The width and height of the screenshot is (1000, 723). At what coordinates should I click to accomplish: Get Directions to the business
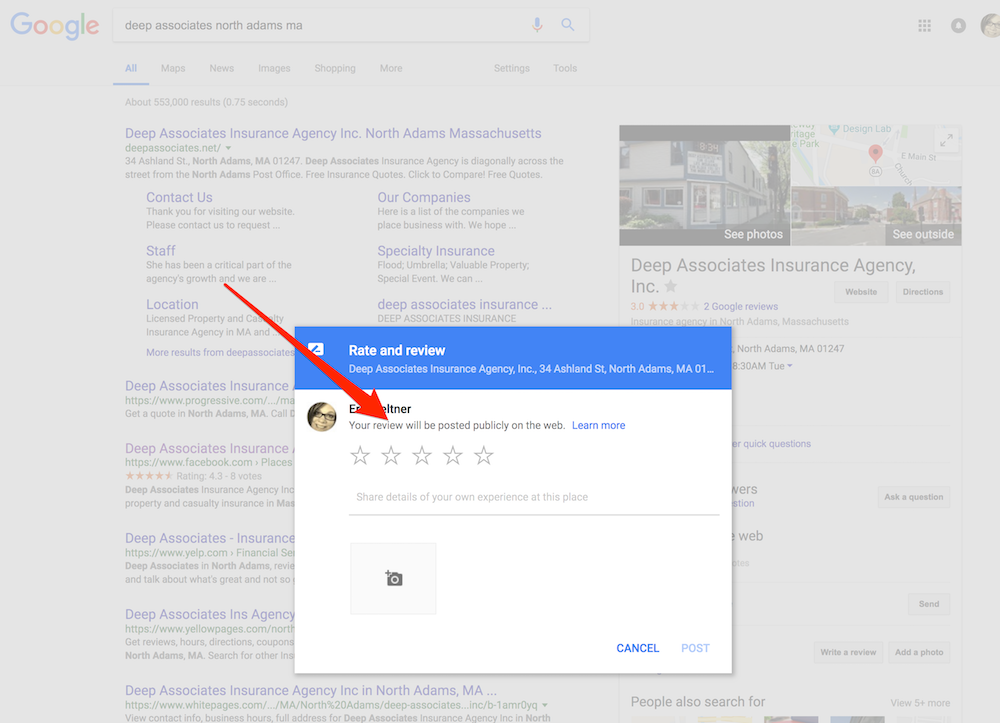click(x=923, y=292)
